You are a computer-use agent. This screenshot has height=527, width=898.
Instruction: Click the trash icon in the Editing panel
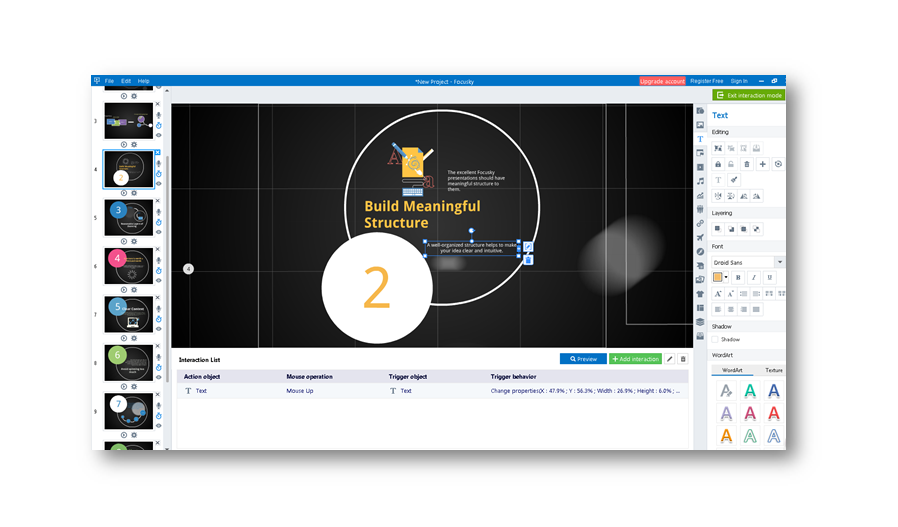coord(746,164)
